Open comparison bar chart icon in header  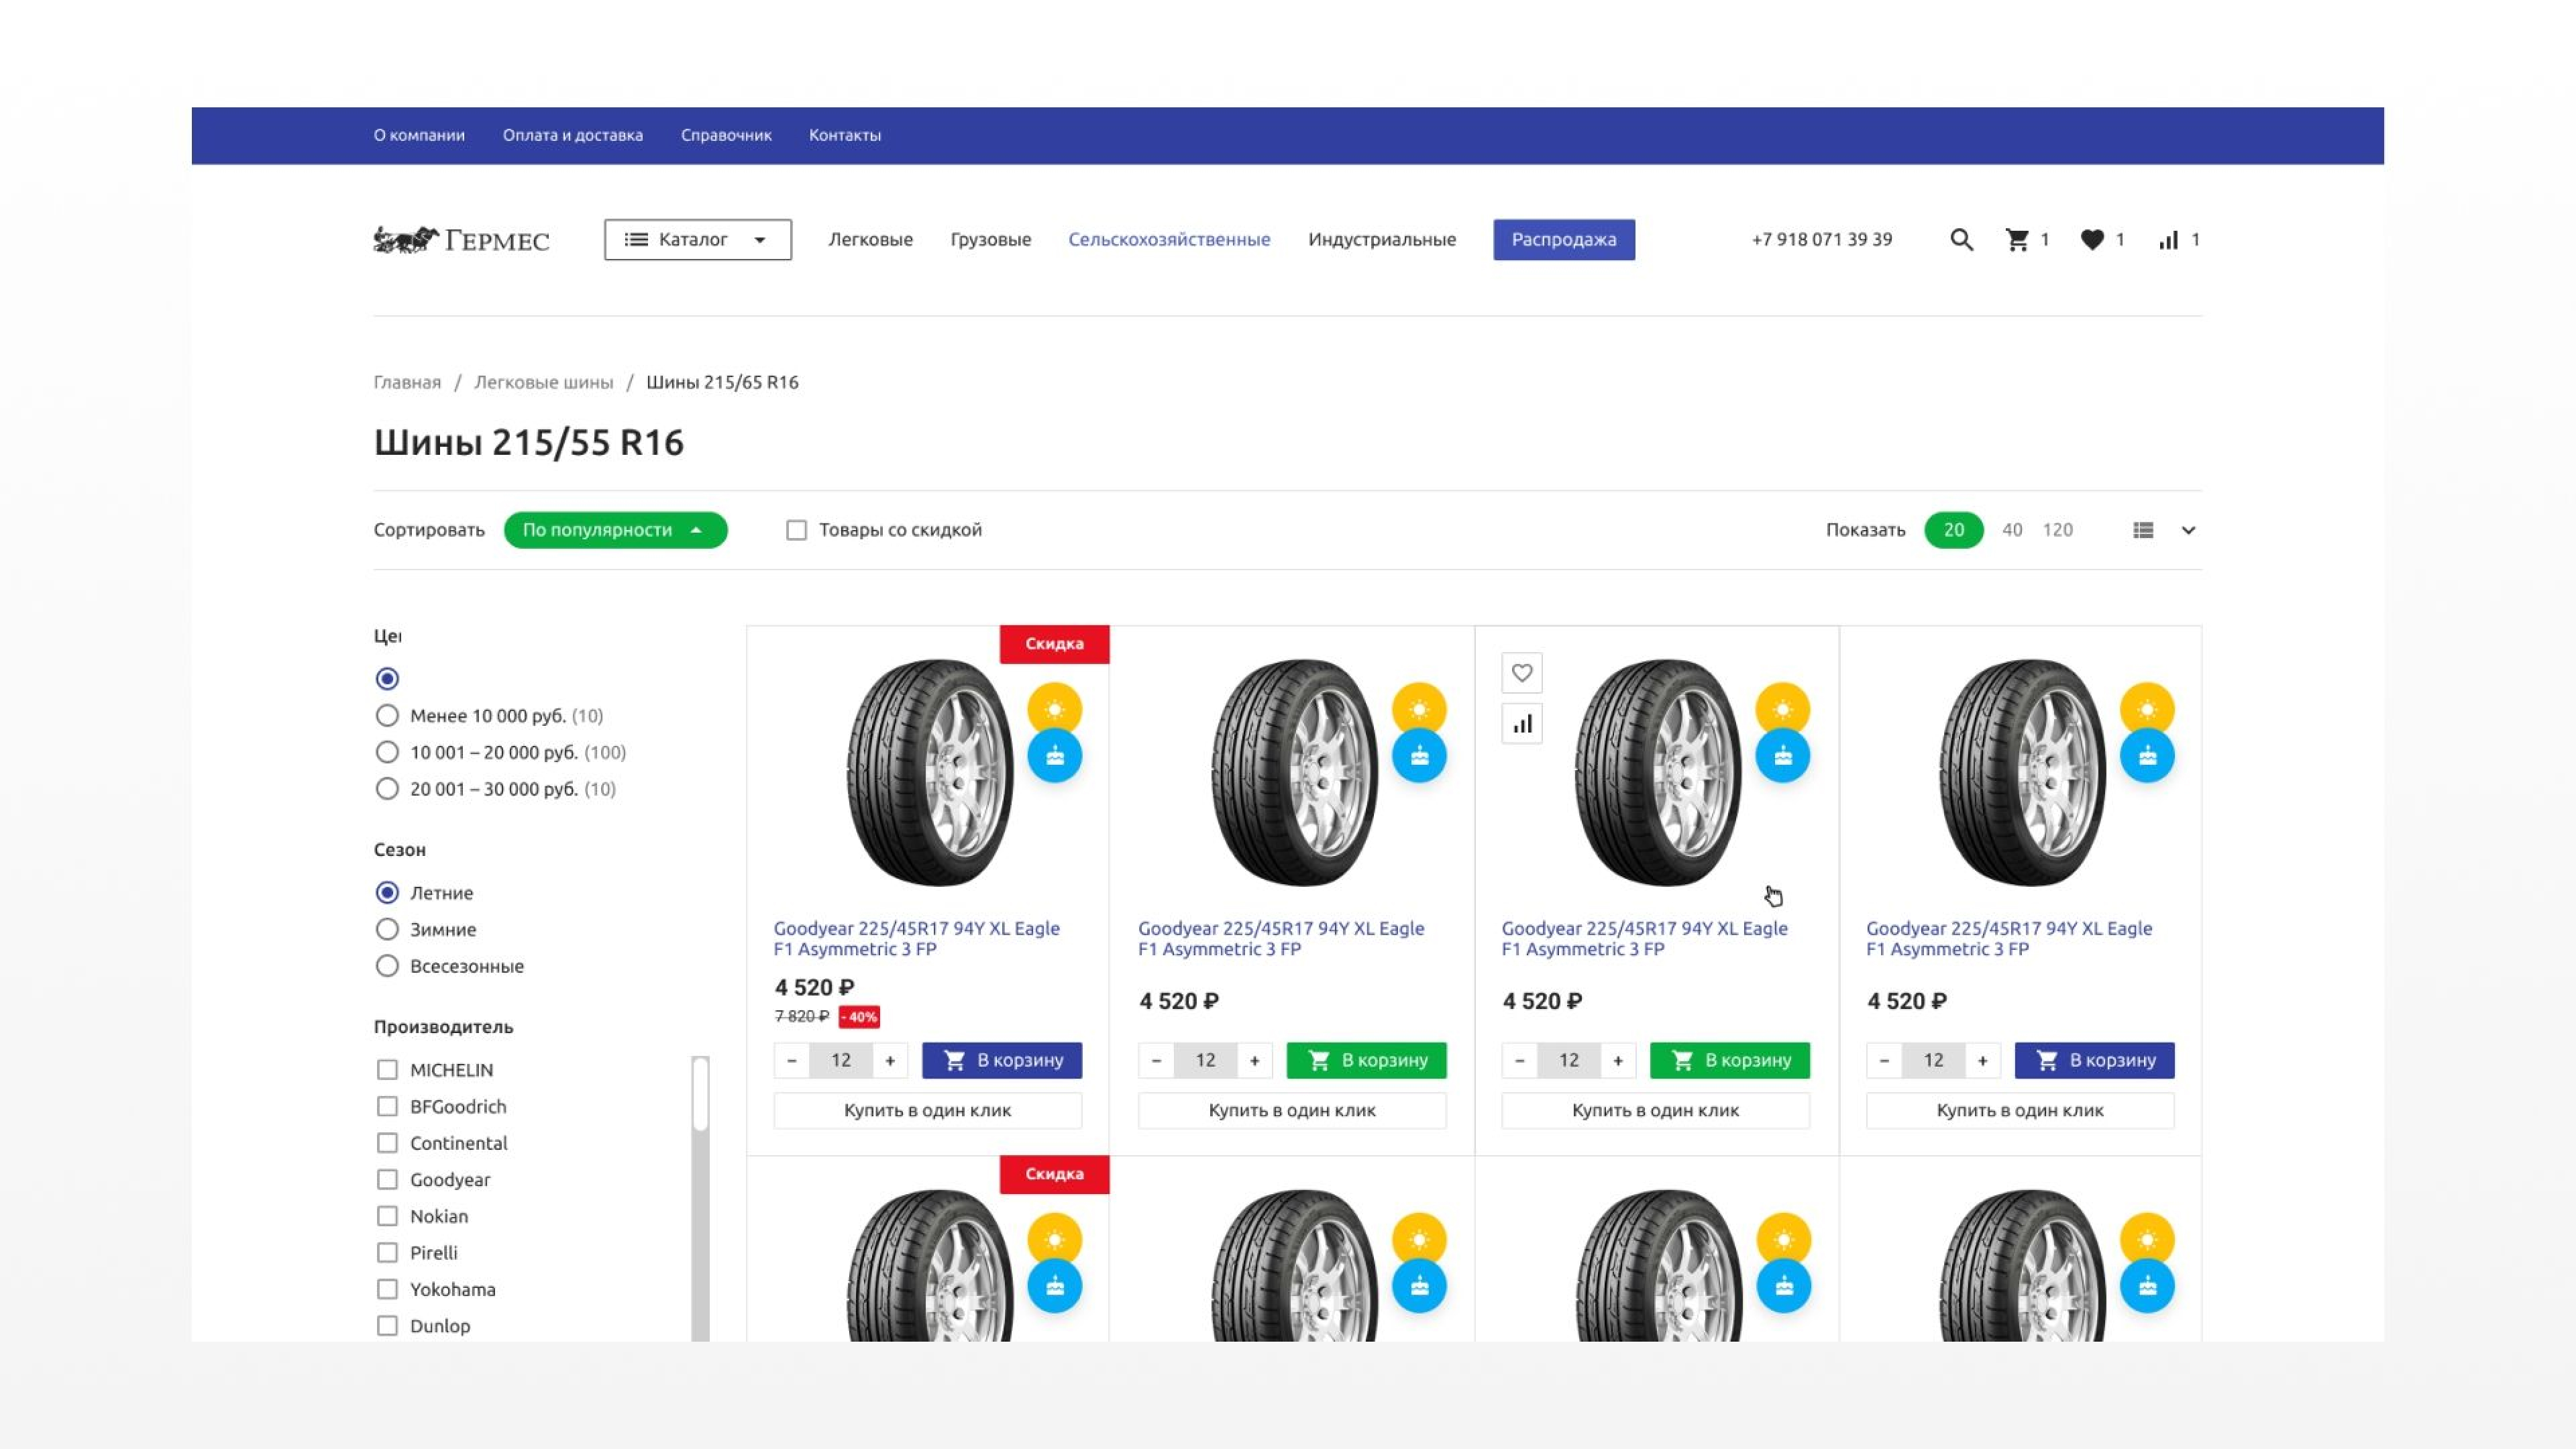(2168, 240)
